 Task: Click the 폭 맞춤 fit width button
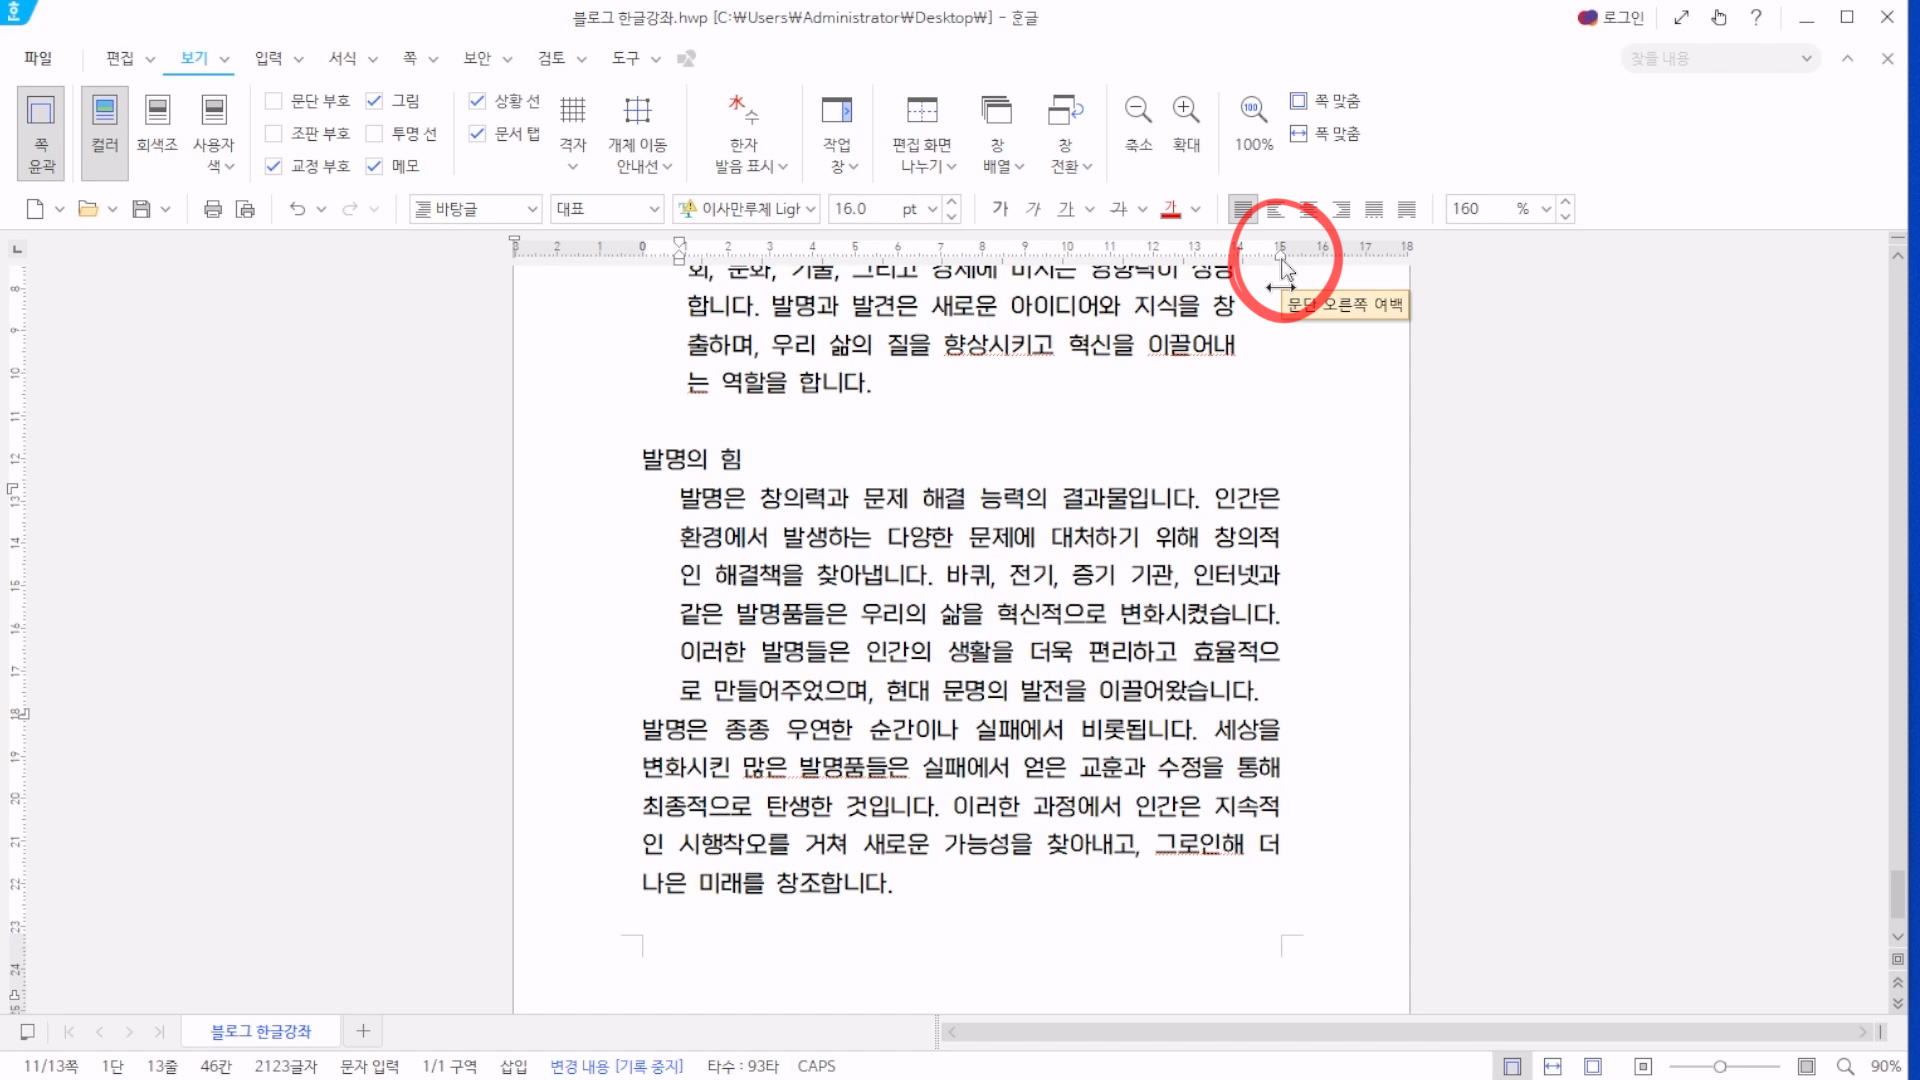(1325, 134)
